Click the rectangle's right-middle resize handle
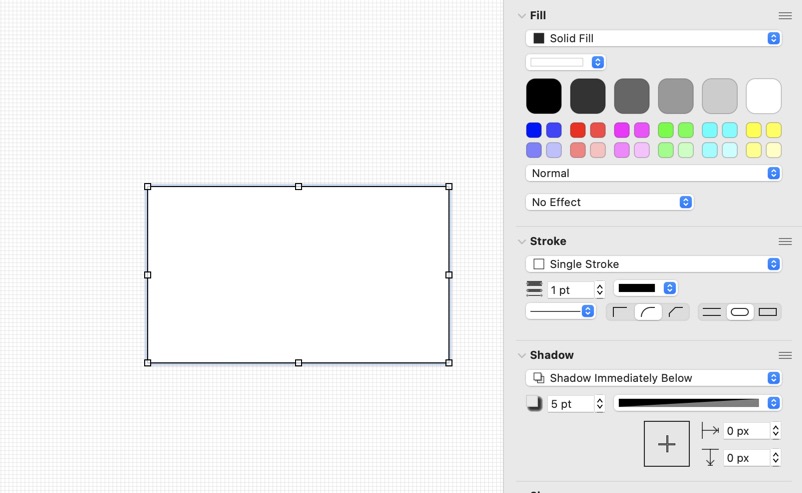 click(449, 275)
